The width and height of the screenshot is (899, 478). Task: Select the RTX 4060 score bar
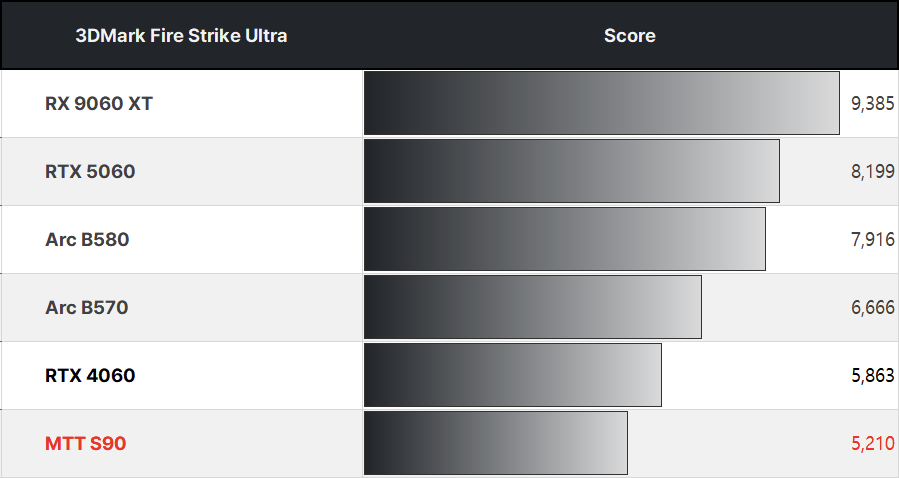(x=512, y=375)
